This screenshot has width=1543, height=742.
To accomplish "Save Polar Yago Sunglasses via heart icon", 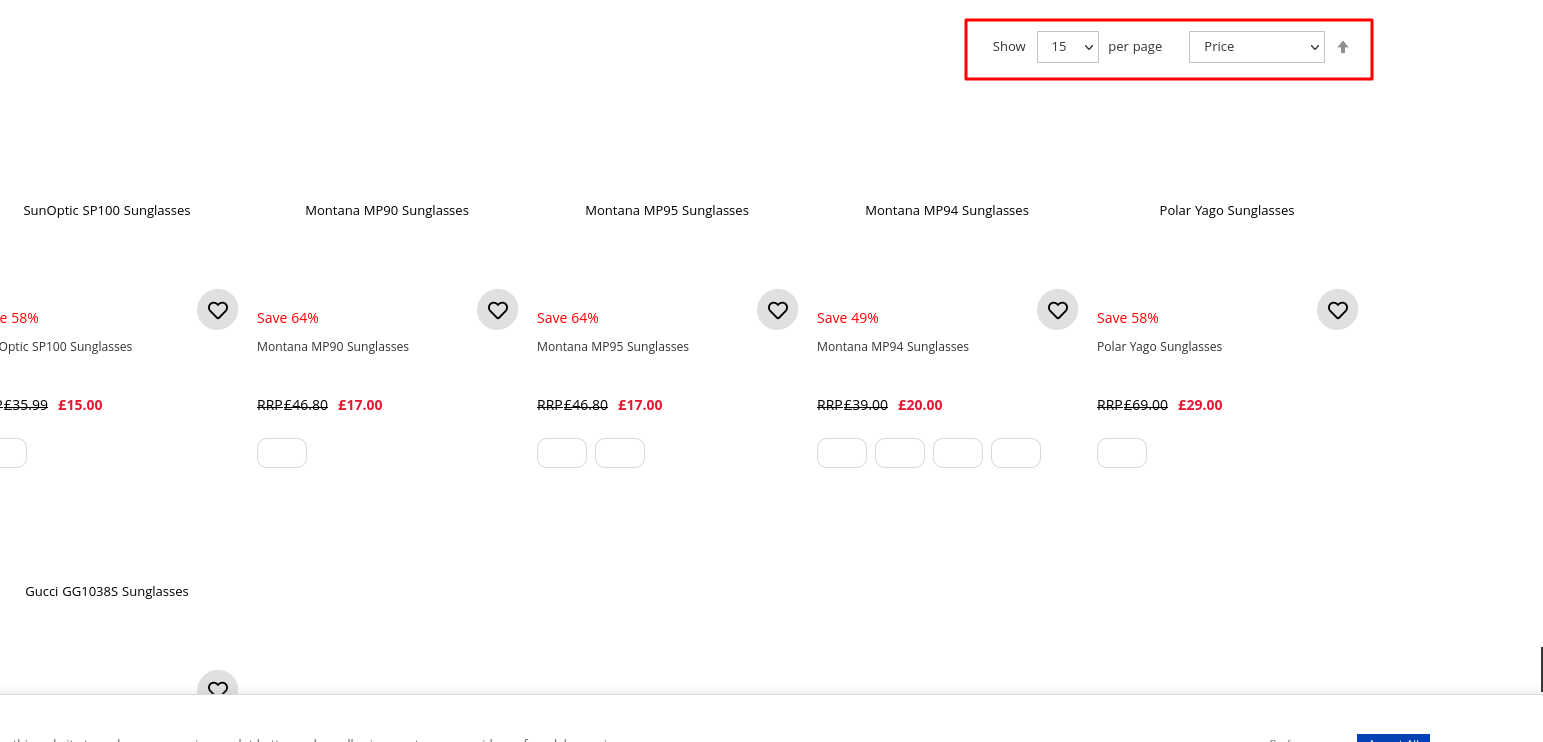I will [1338, 310].
